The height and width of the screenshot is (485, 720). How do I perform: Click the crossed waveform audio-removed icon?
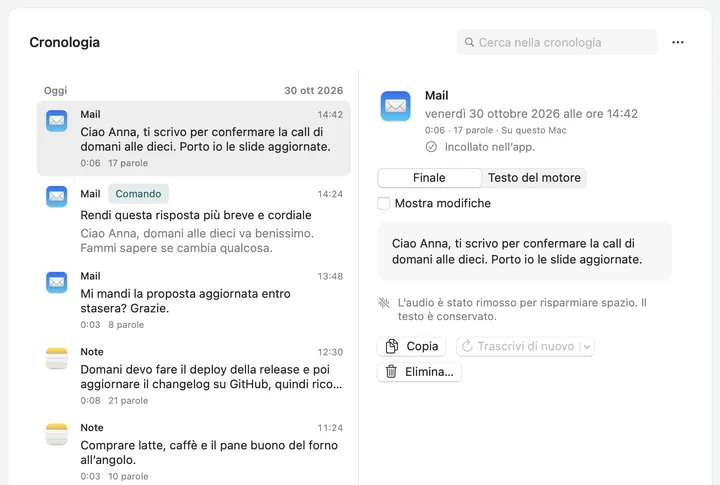coord(384,303)
